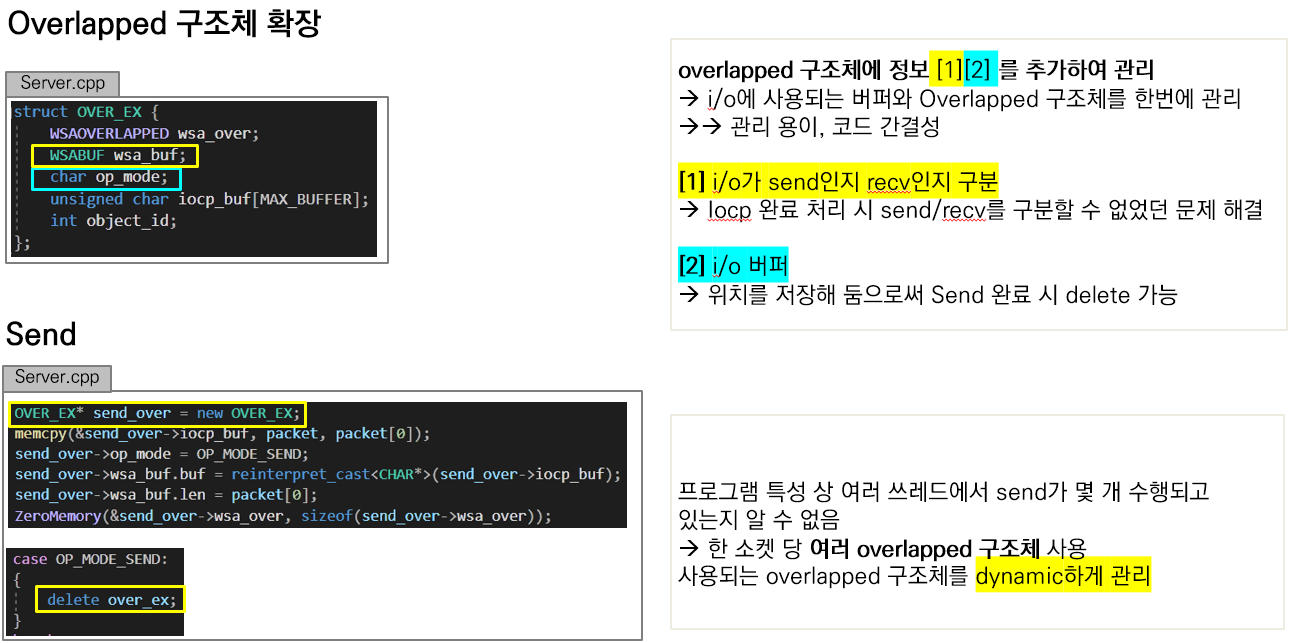This screenshot has width=1291, height=643.
Task: Select the Server.cpp label above struct OVER_EX code
Action: [62, 84]
